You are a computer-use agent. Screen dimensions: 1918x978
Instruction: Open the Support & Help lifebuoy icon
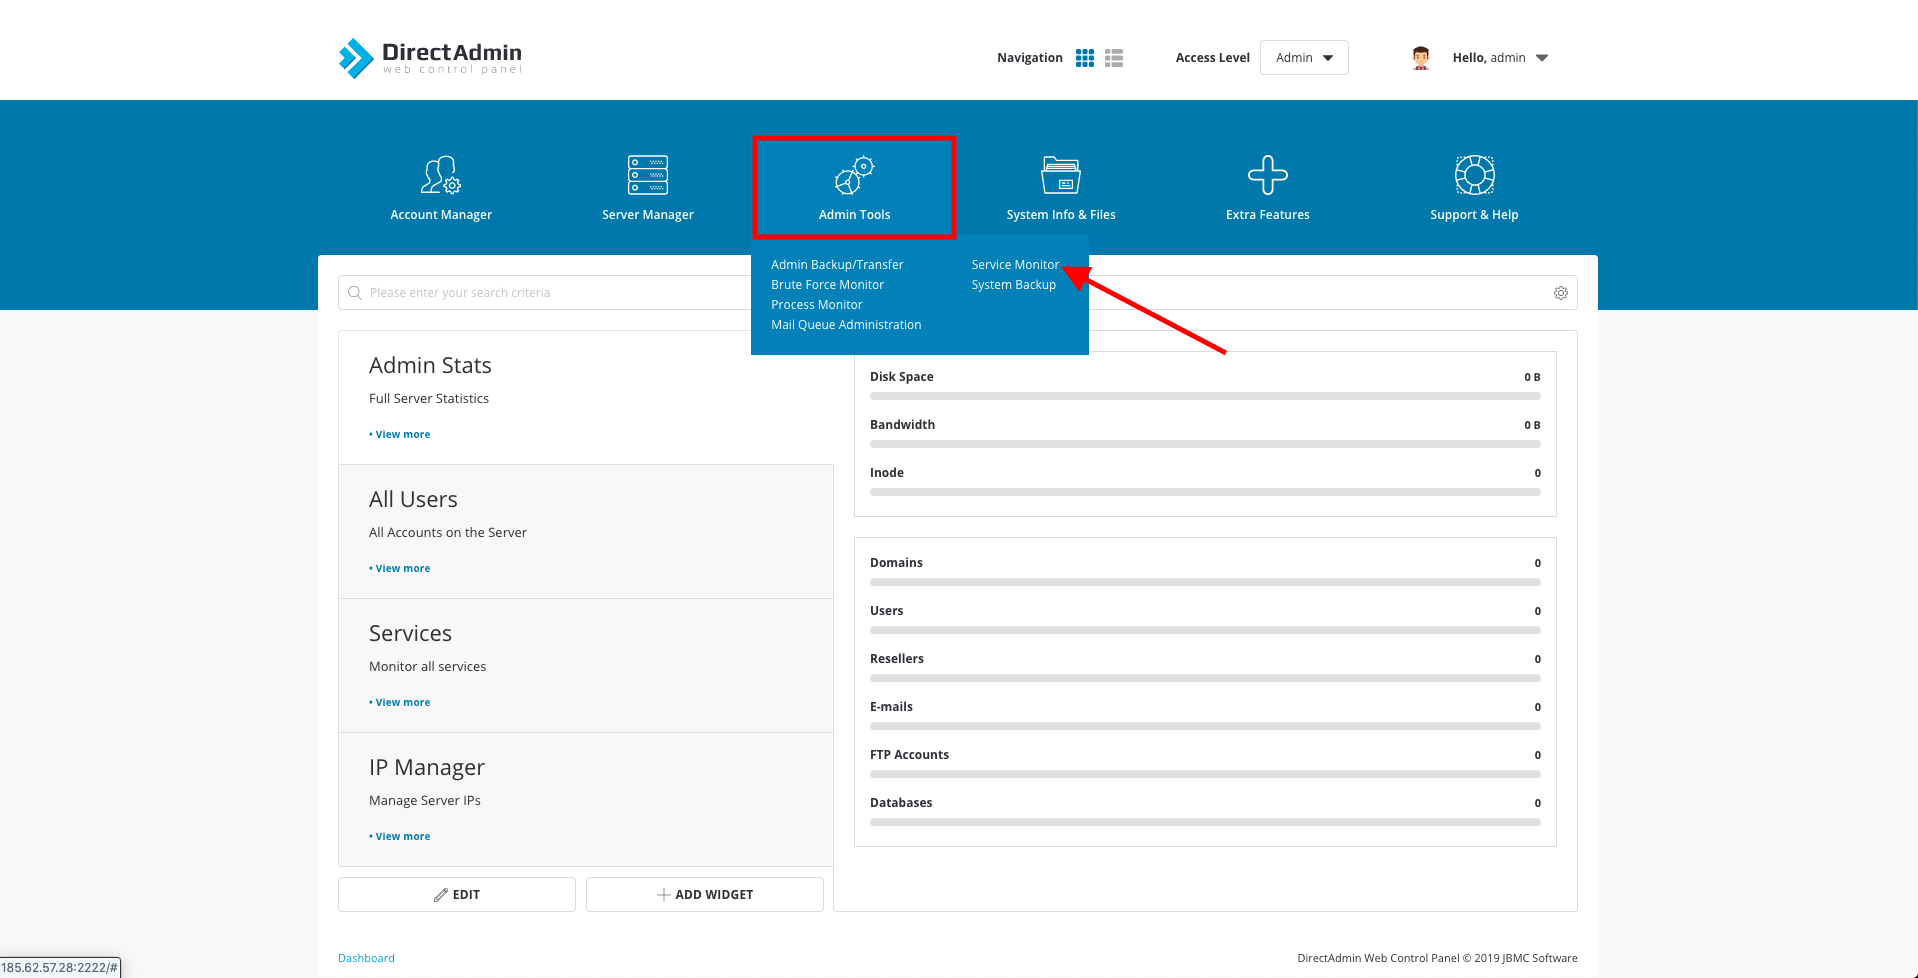[x=1474, y=176]
